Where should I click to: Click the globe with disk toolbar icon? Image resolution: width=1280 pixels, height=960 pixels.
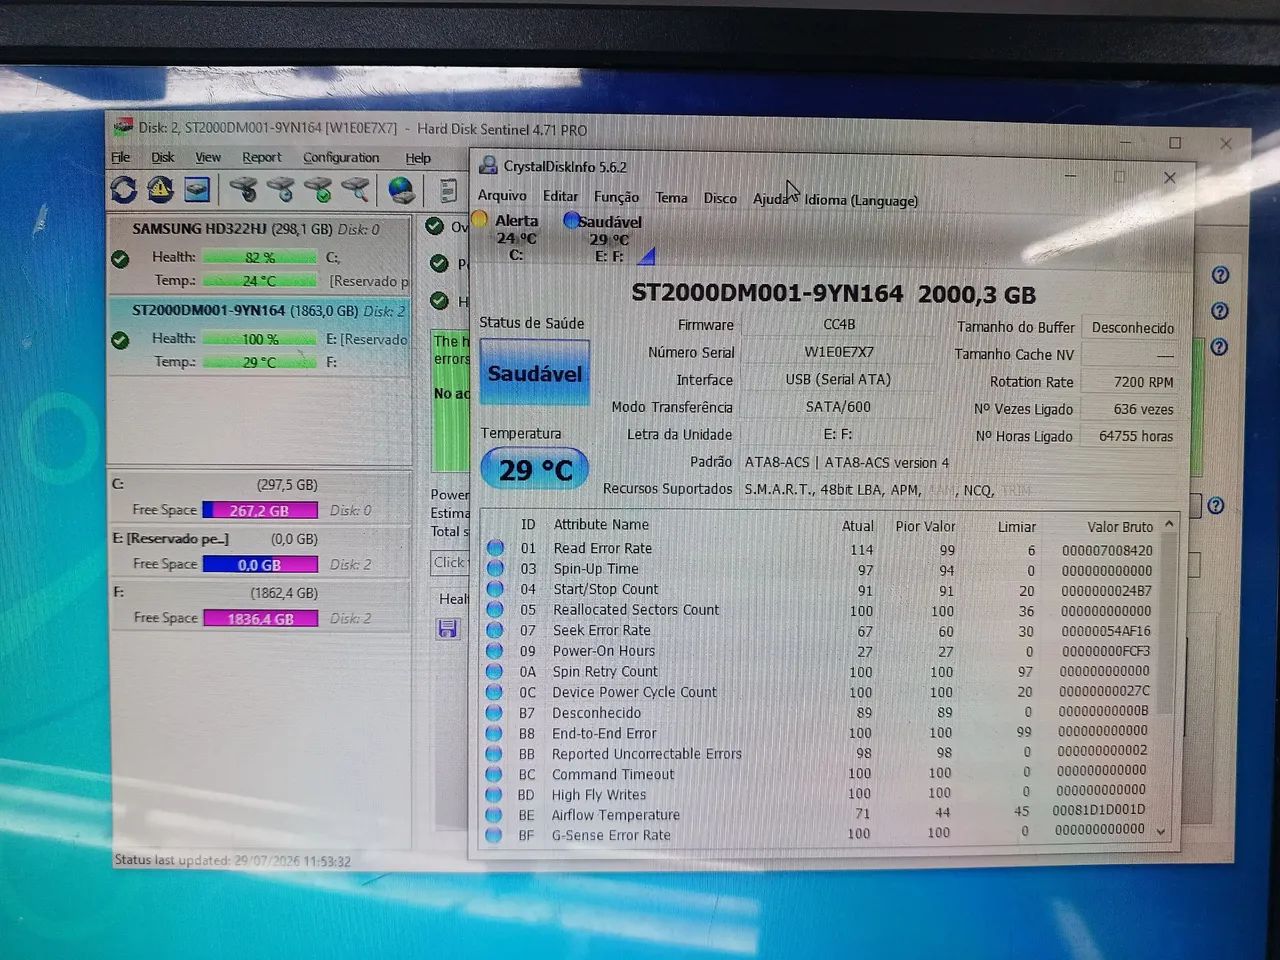[x=402, y=189]
